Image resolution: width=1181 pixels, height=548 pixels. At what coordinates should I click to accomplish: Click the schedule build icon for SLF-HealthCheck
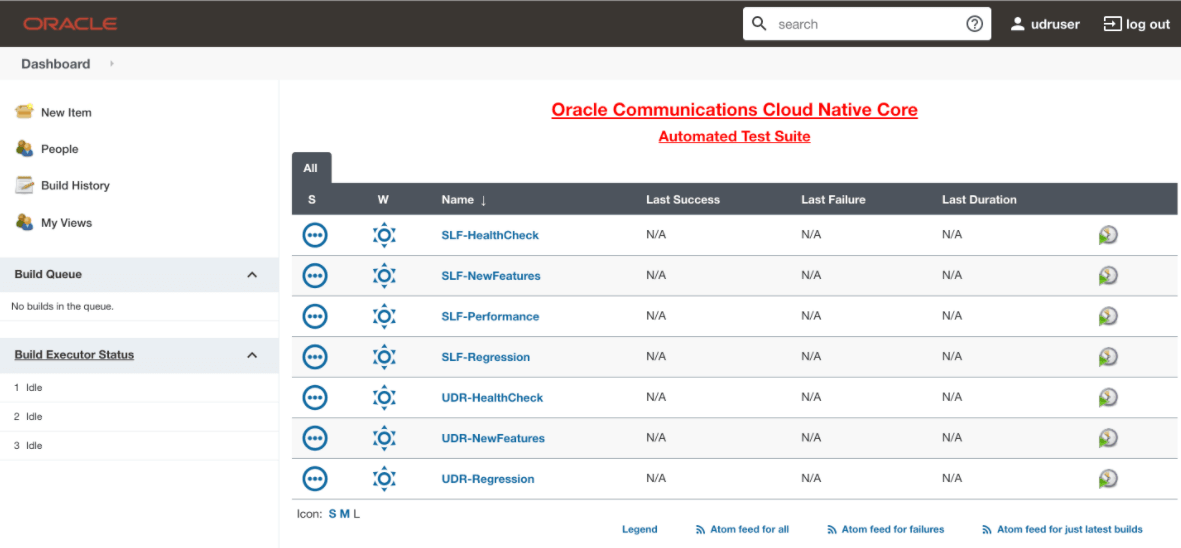pyautogui.click(x=1107, y=235)
